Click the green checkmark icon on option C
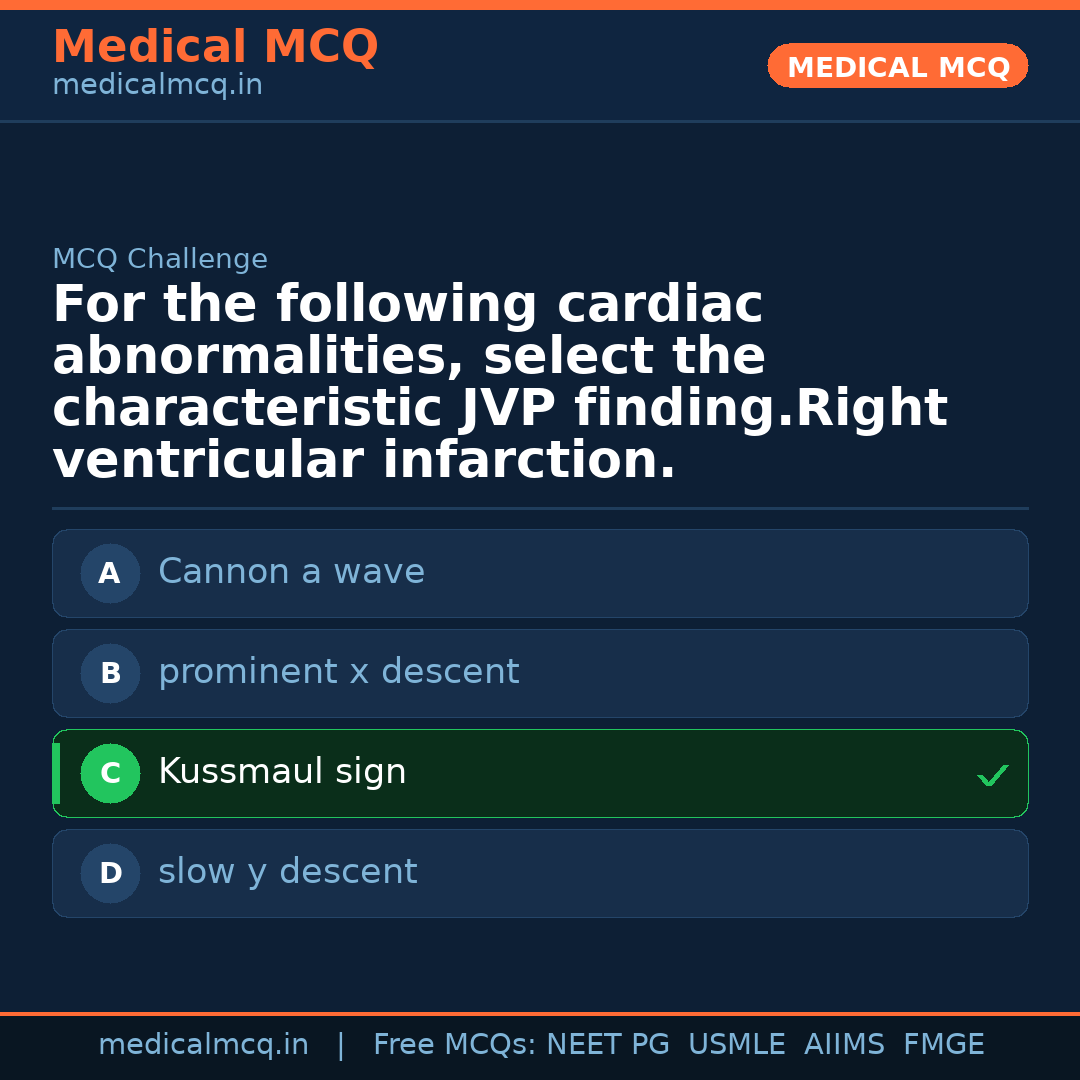This screenshot has height=1080, width=1080. pyautogui.click(x=992, y=774)
